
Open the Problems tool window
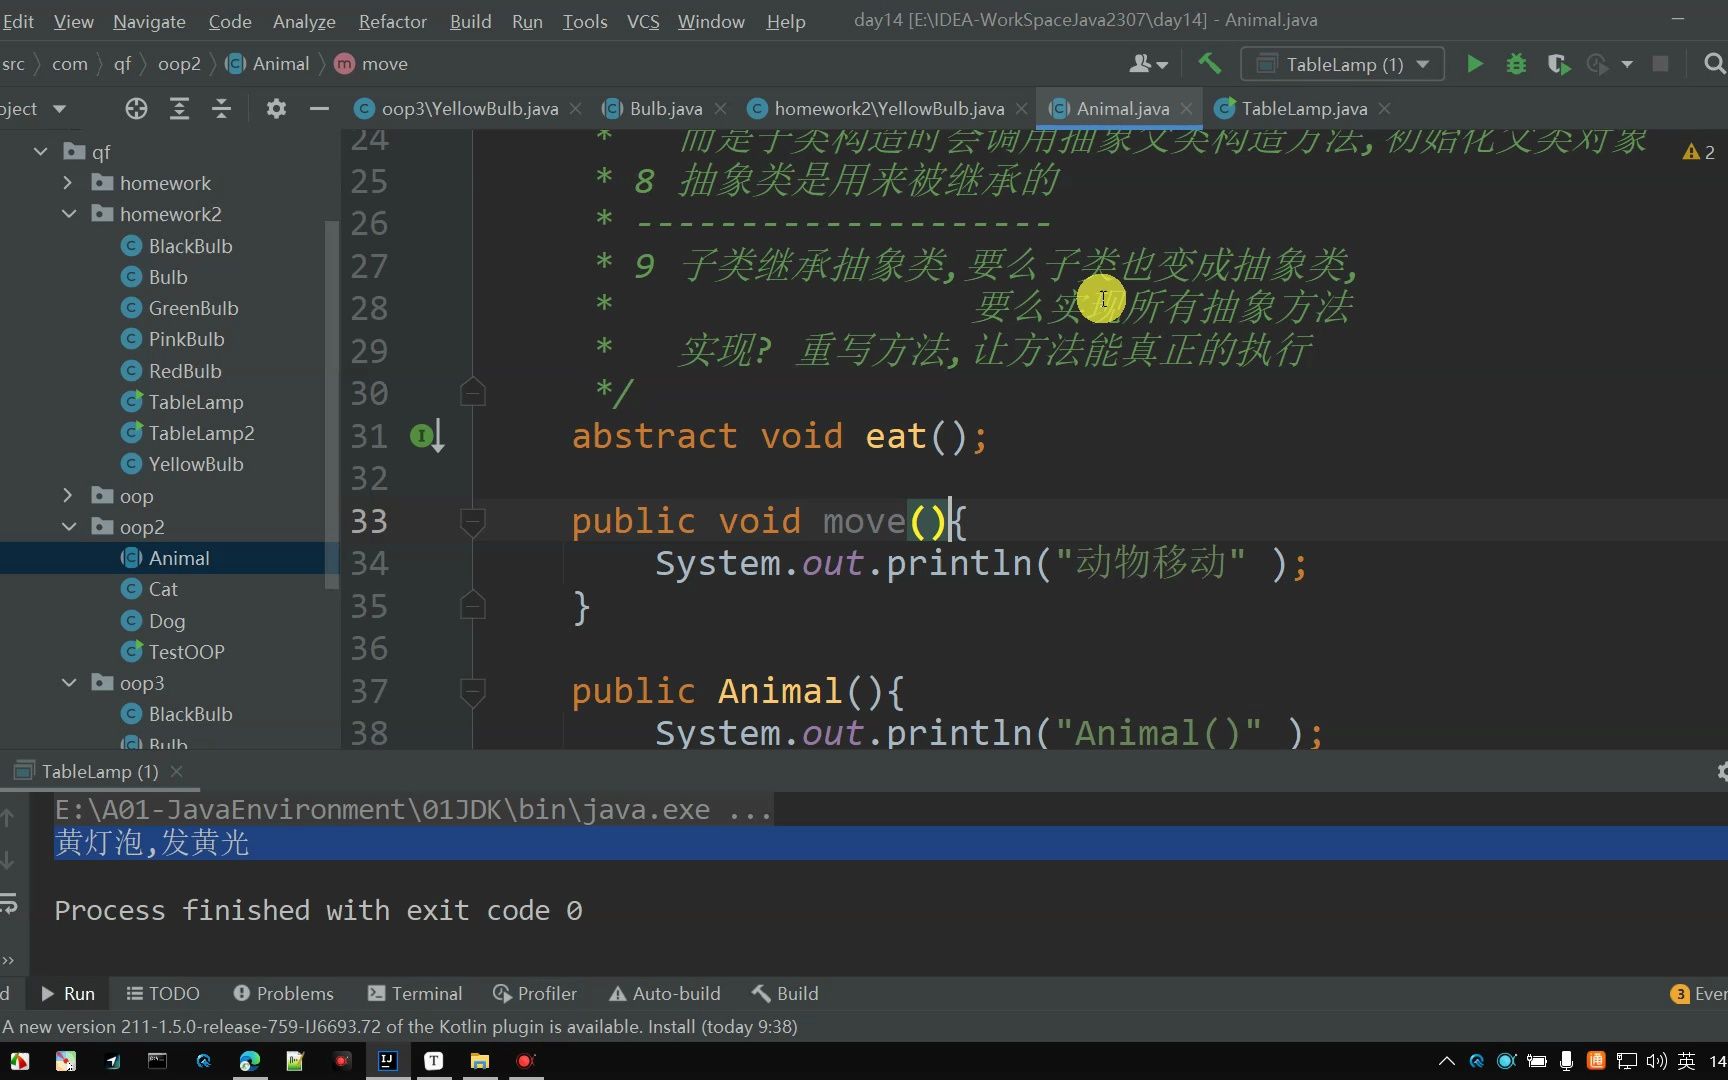pyautogui.click(x=283, y=994)
